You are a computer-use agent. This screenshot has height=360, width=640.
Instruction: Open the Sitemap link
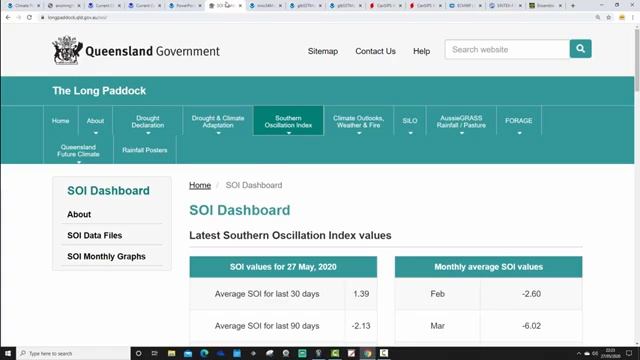click(323, 51)
